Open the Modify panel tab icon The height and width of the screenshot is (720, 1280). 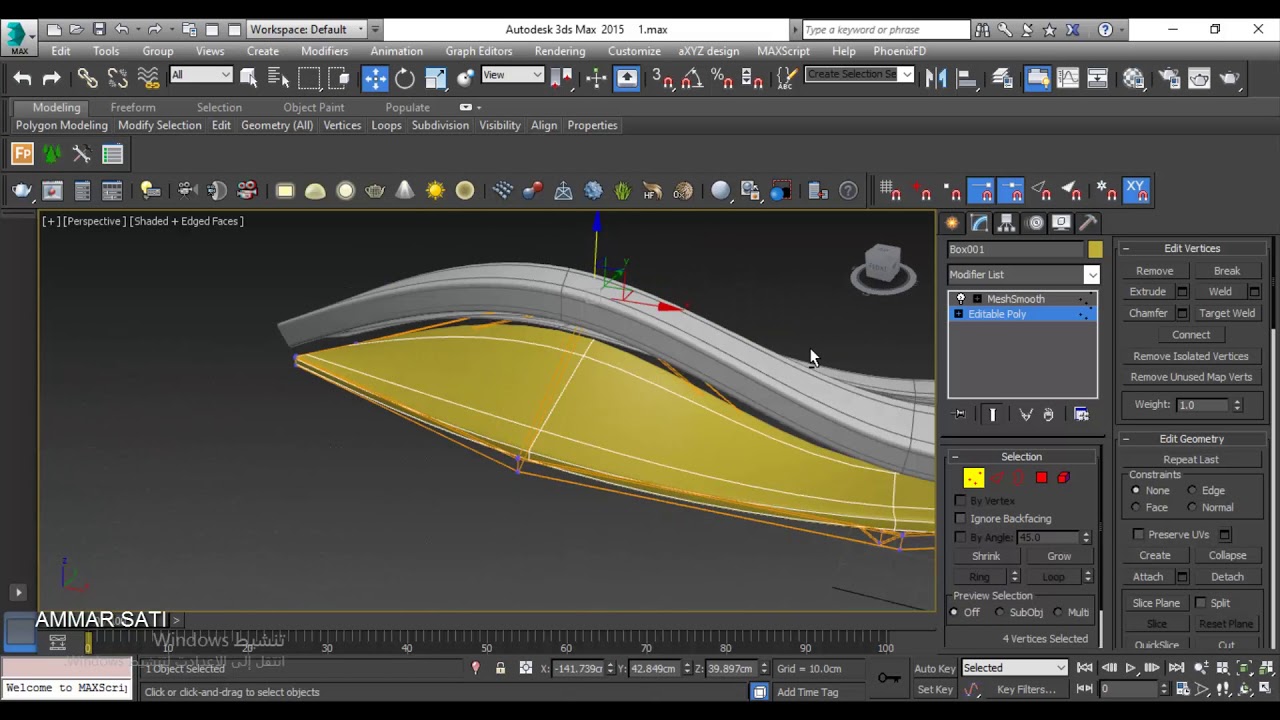[979, 223]
